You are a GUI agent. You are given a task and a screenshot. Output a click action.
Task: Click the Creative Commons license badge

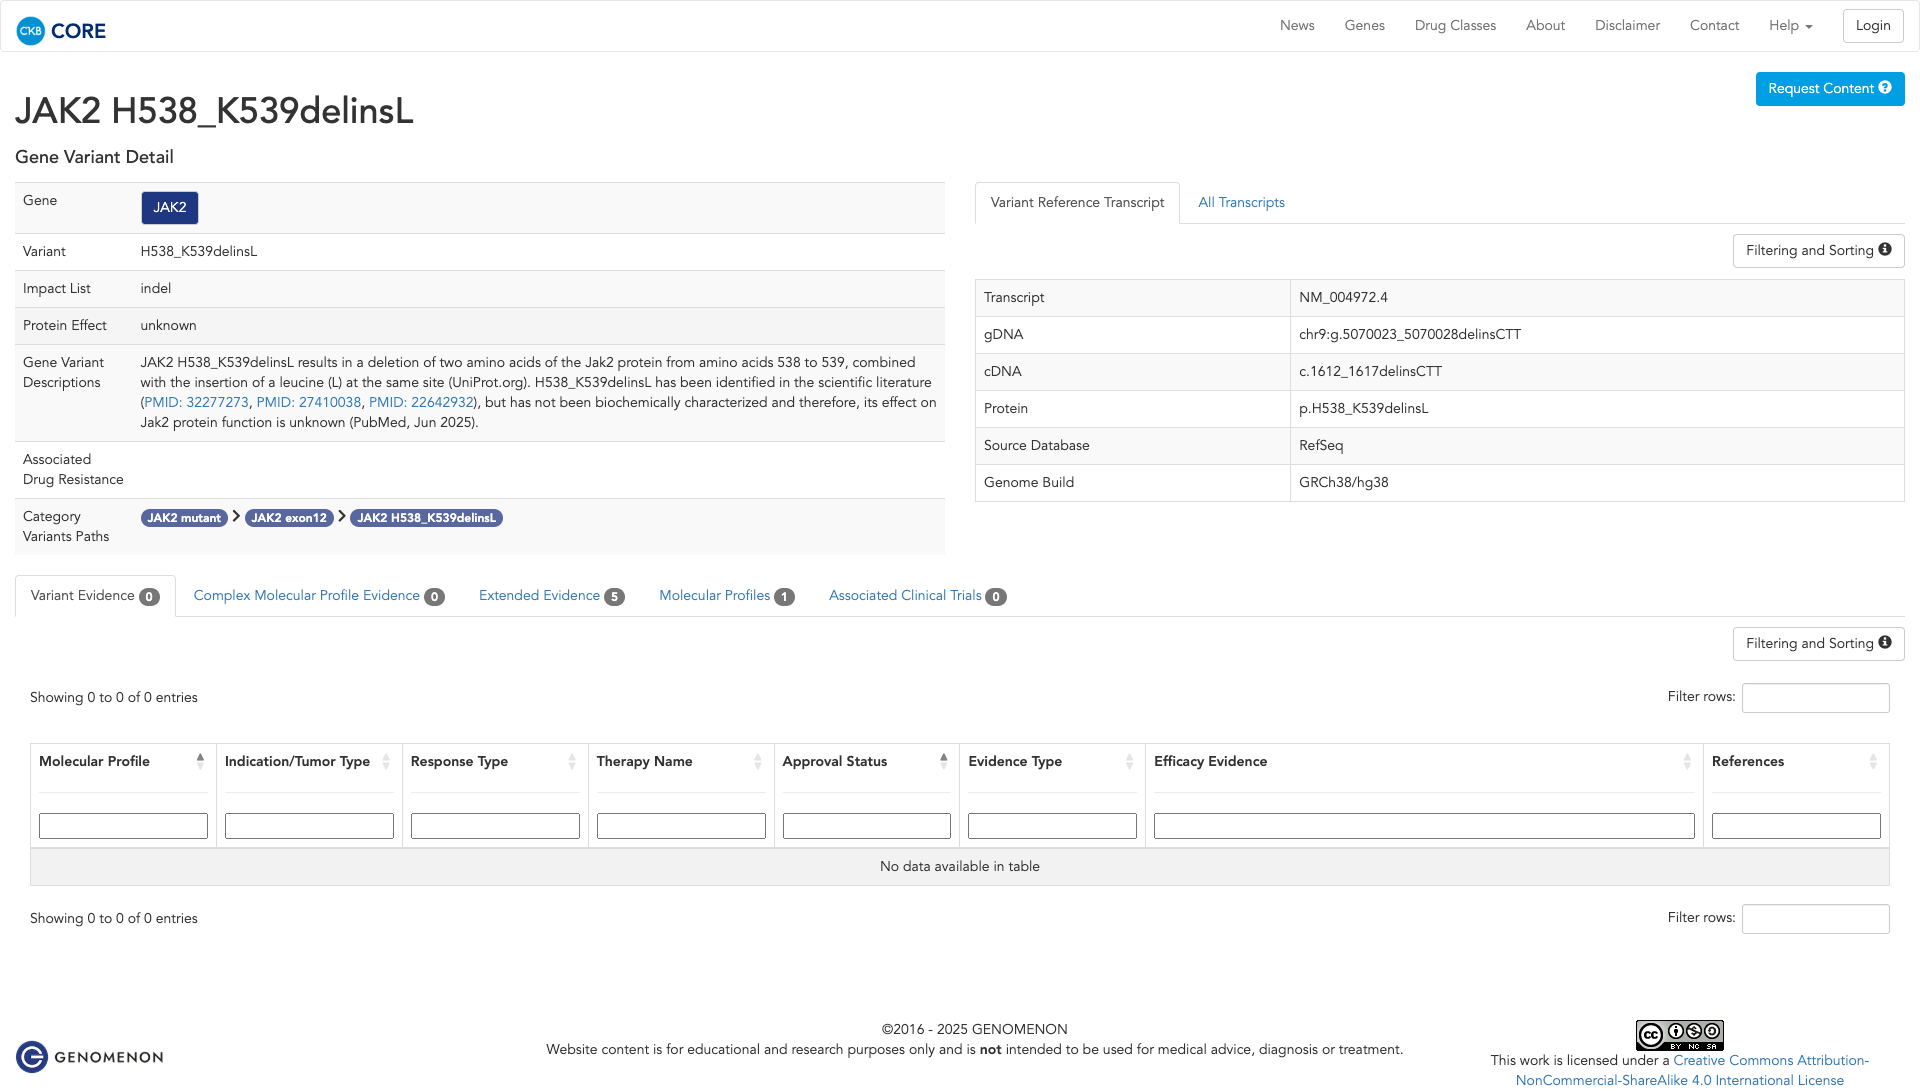click(1679, 1035)
